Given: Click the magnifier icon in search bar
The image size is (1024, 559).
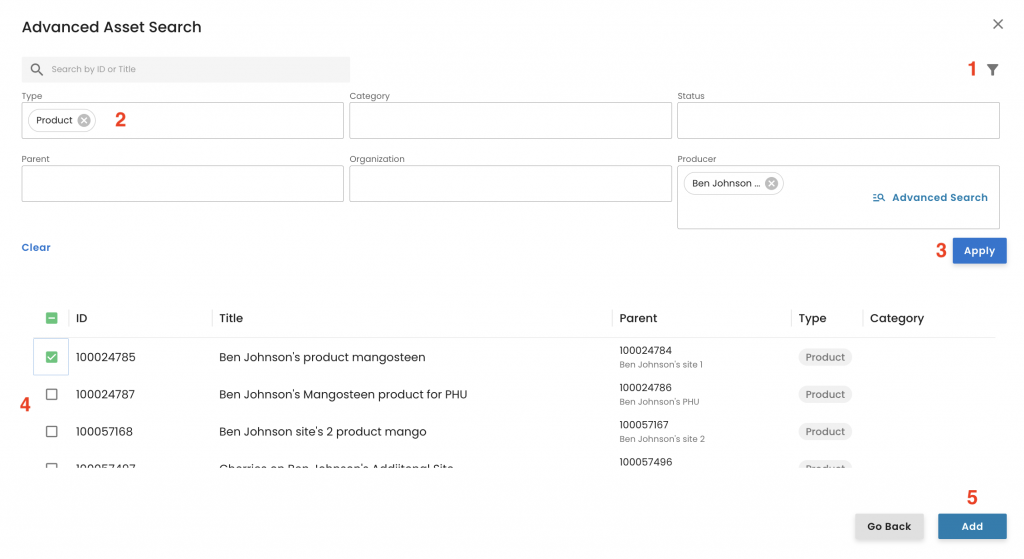Looking at the screenshot, I should coord(37,69).
